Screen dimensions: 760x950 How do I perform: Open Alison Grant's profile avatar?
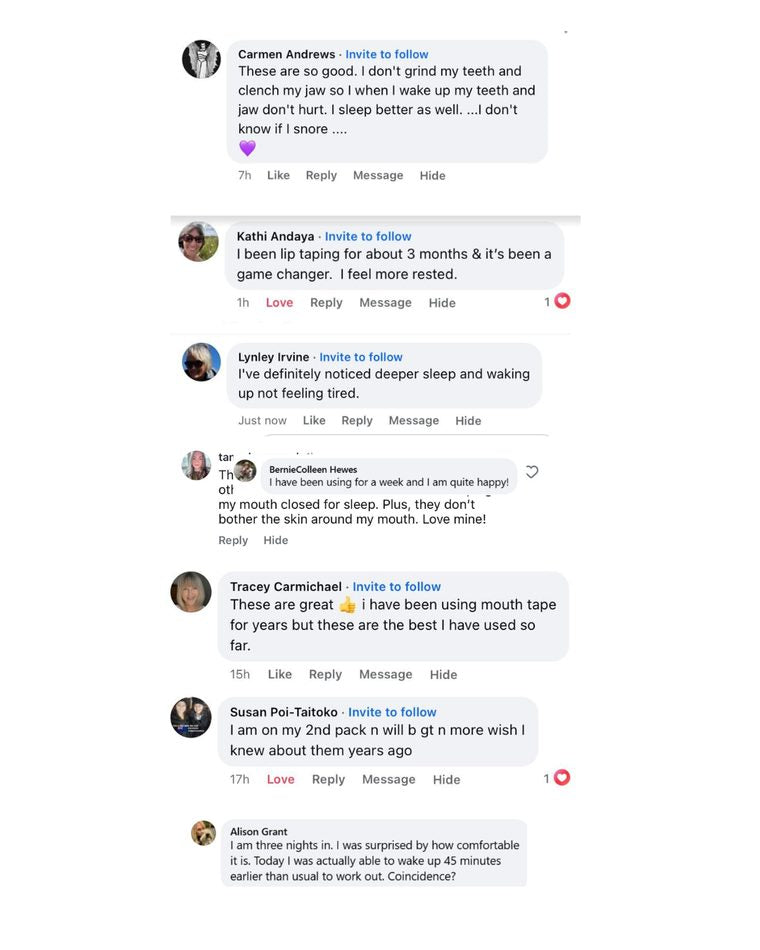(x=204, y=833)
